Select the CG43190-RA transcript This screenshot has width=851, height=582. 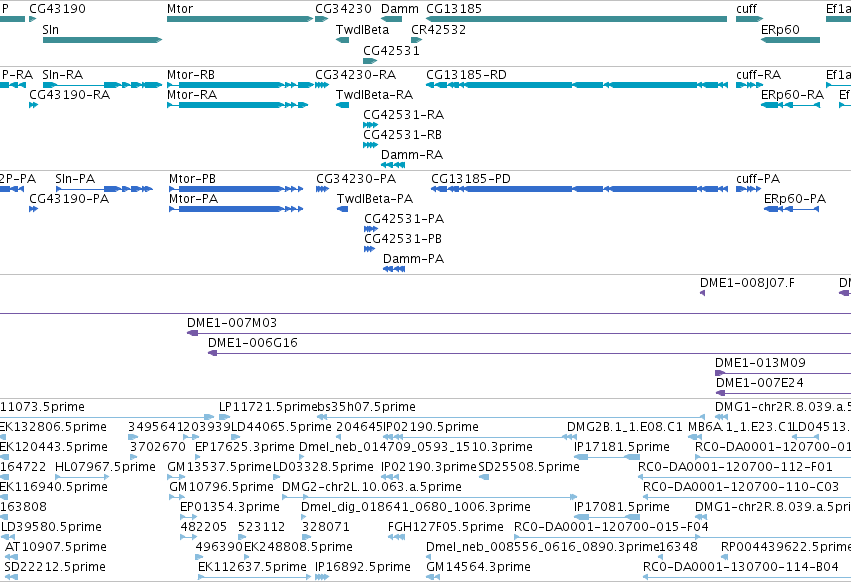click(x=33, y=105)
